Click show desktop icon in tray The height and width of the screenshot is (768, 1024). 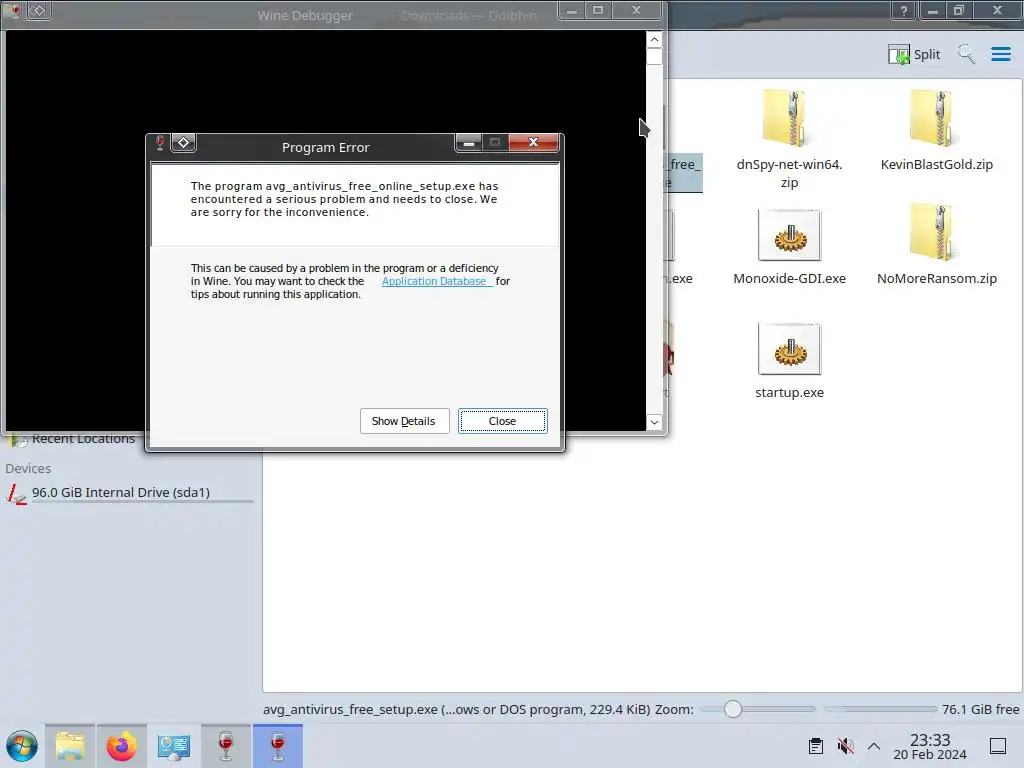coord(998,746)
